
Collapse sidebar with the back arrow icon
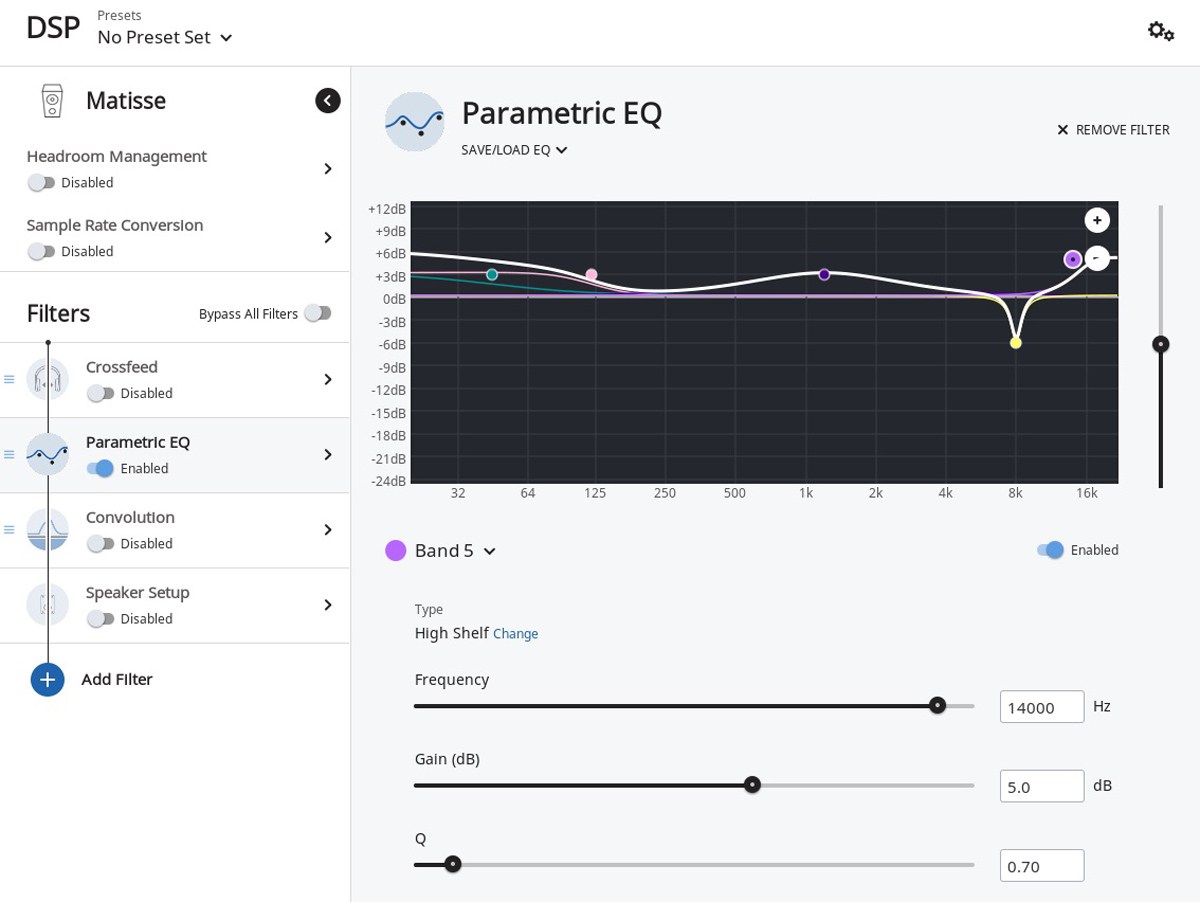327,100
